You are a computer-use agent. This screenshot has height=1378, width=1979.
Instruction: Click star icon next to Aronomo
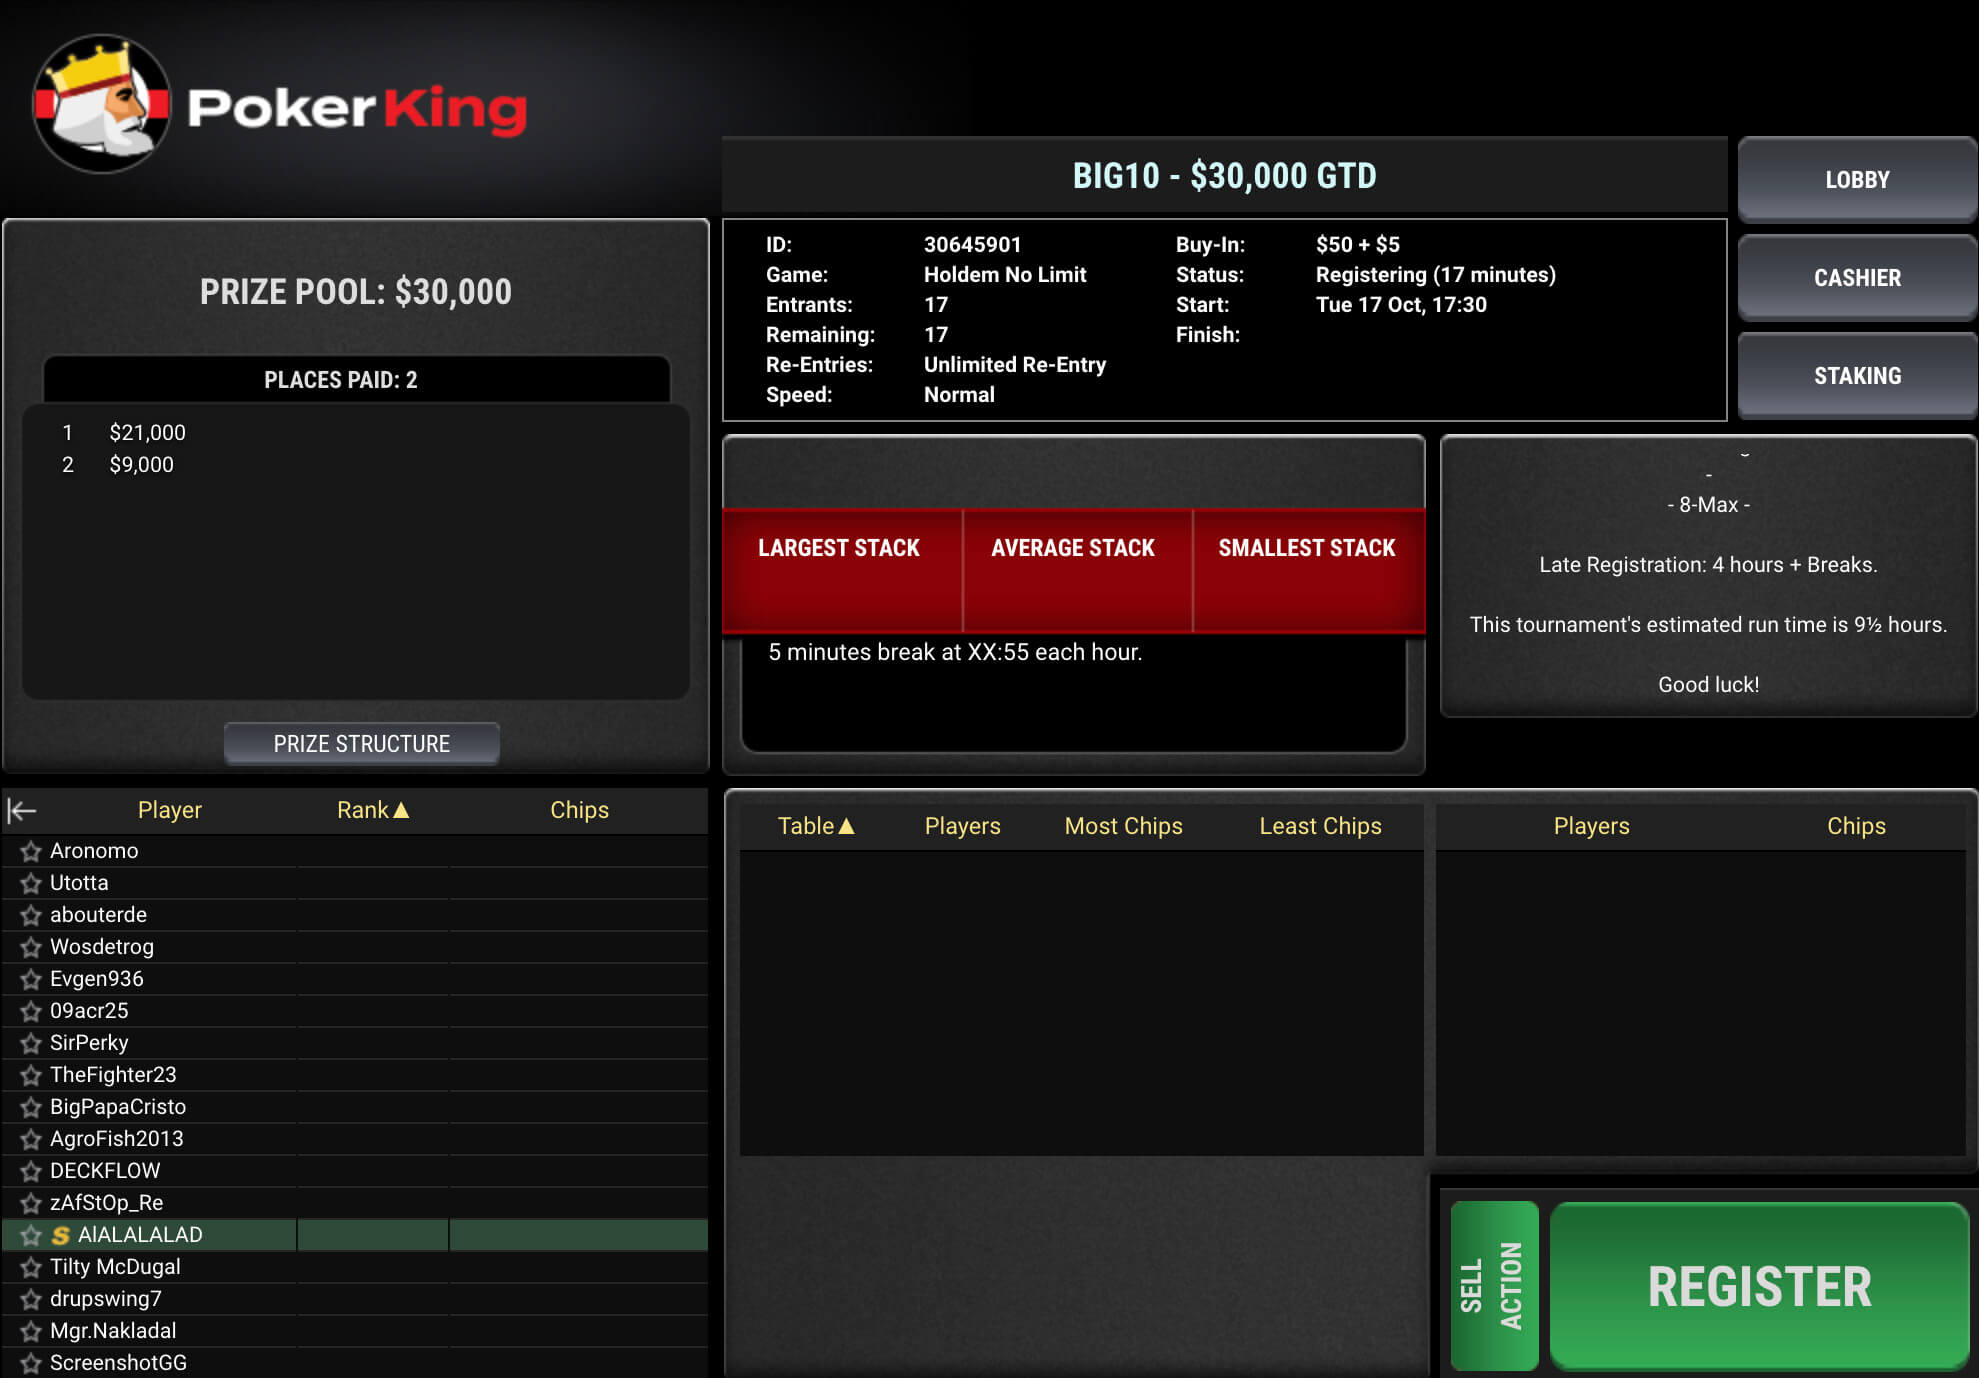(31, 851)
